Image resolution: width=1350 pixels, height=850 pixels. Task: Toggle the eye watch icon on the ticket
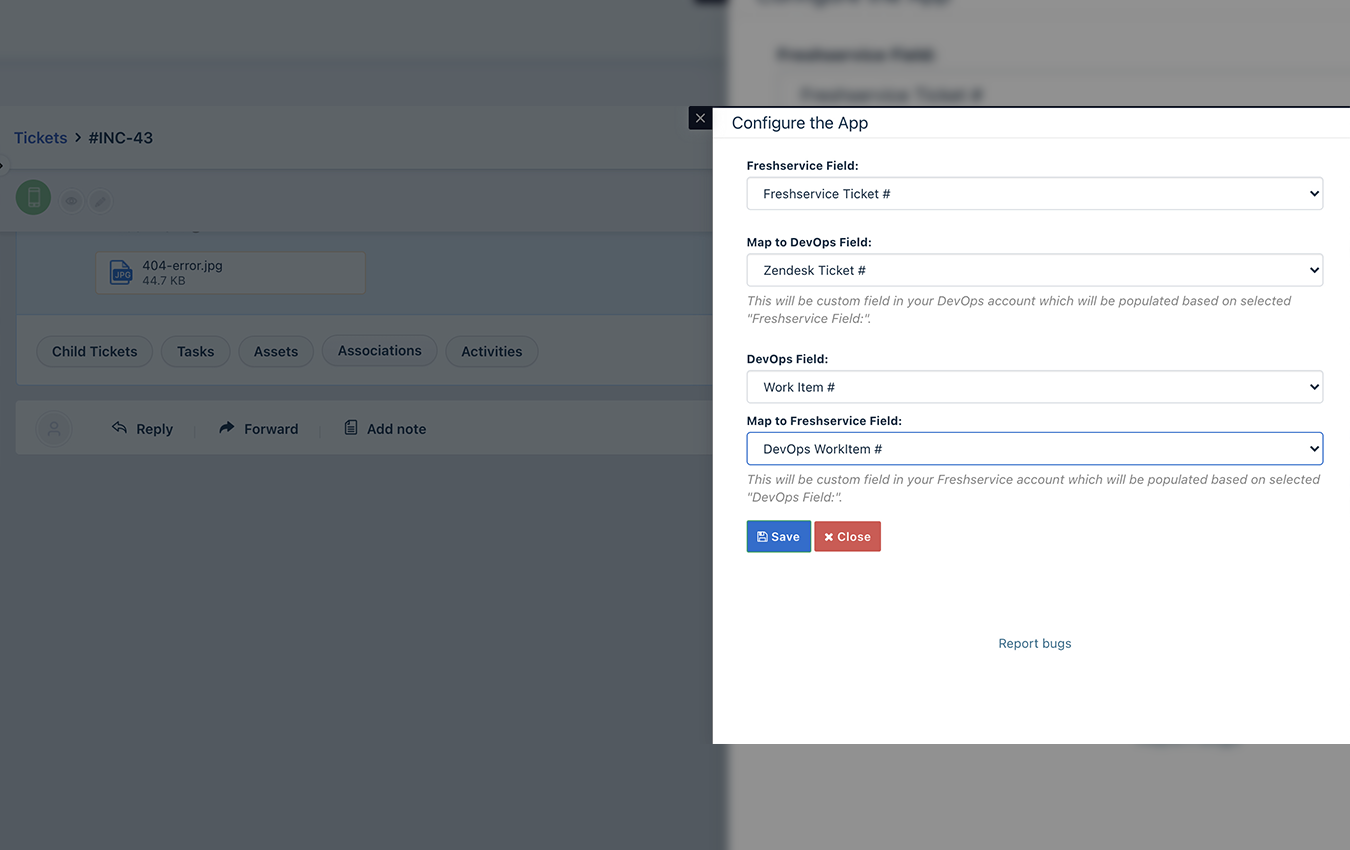click(71, 201)
